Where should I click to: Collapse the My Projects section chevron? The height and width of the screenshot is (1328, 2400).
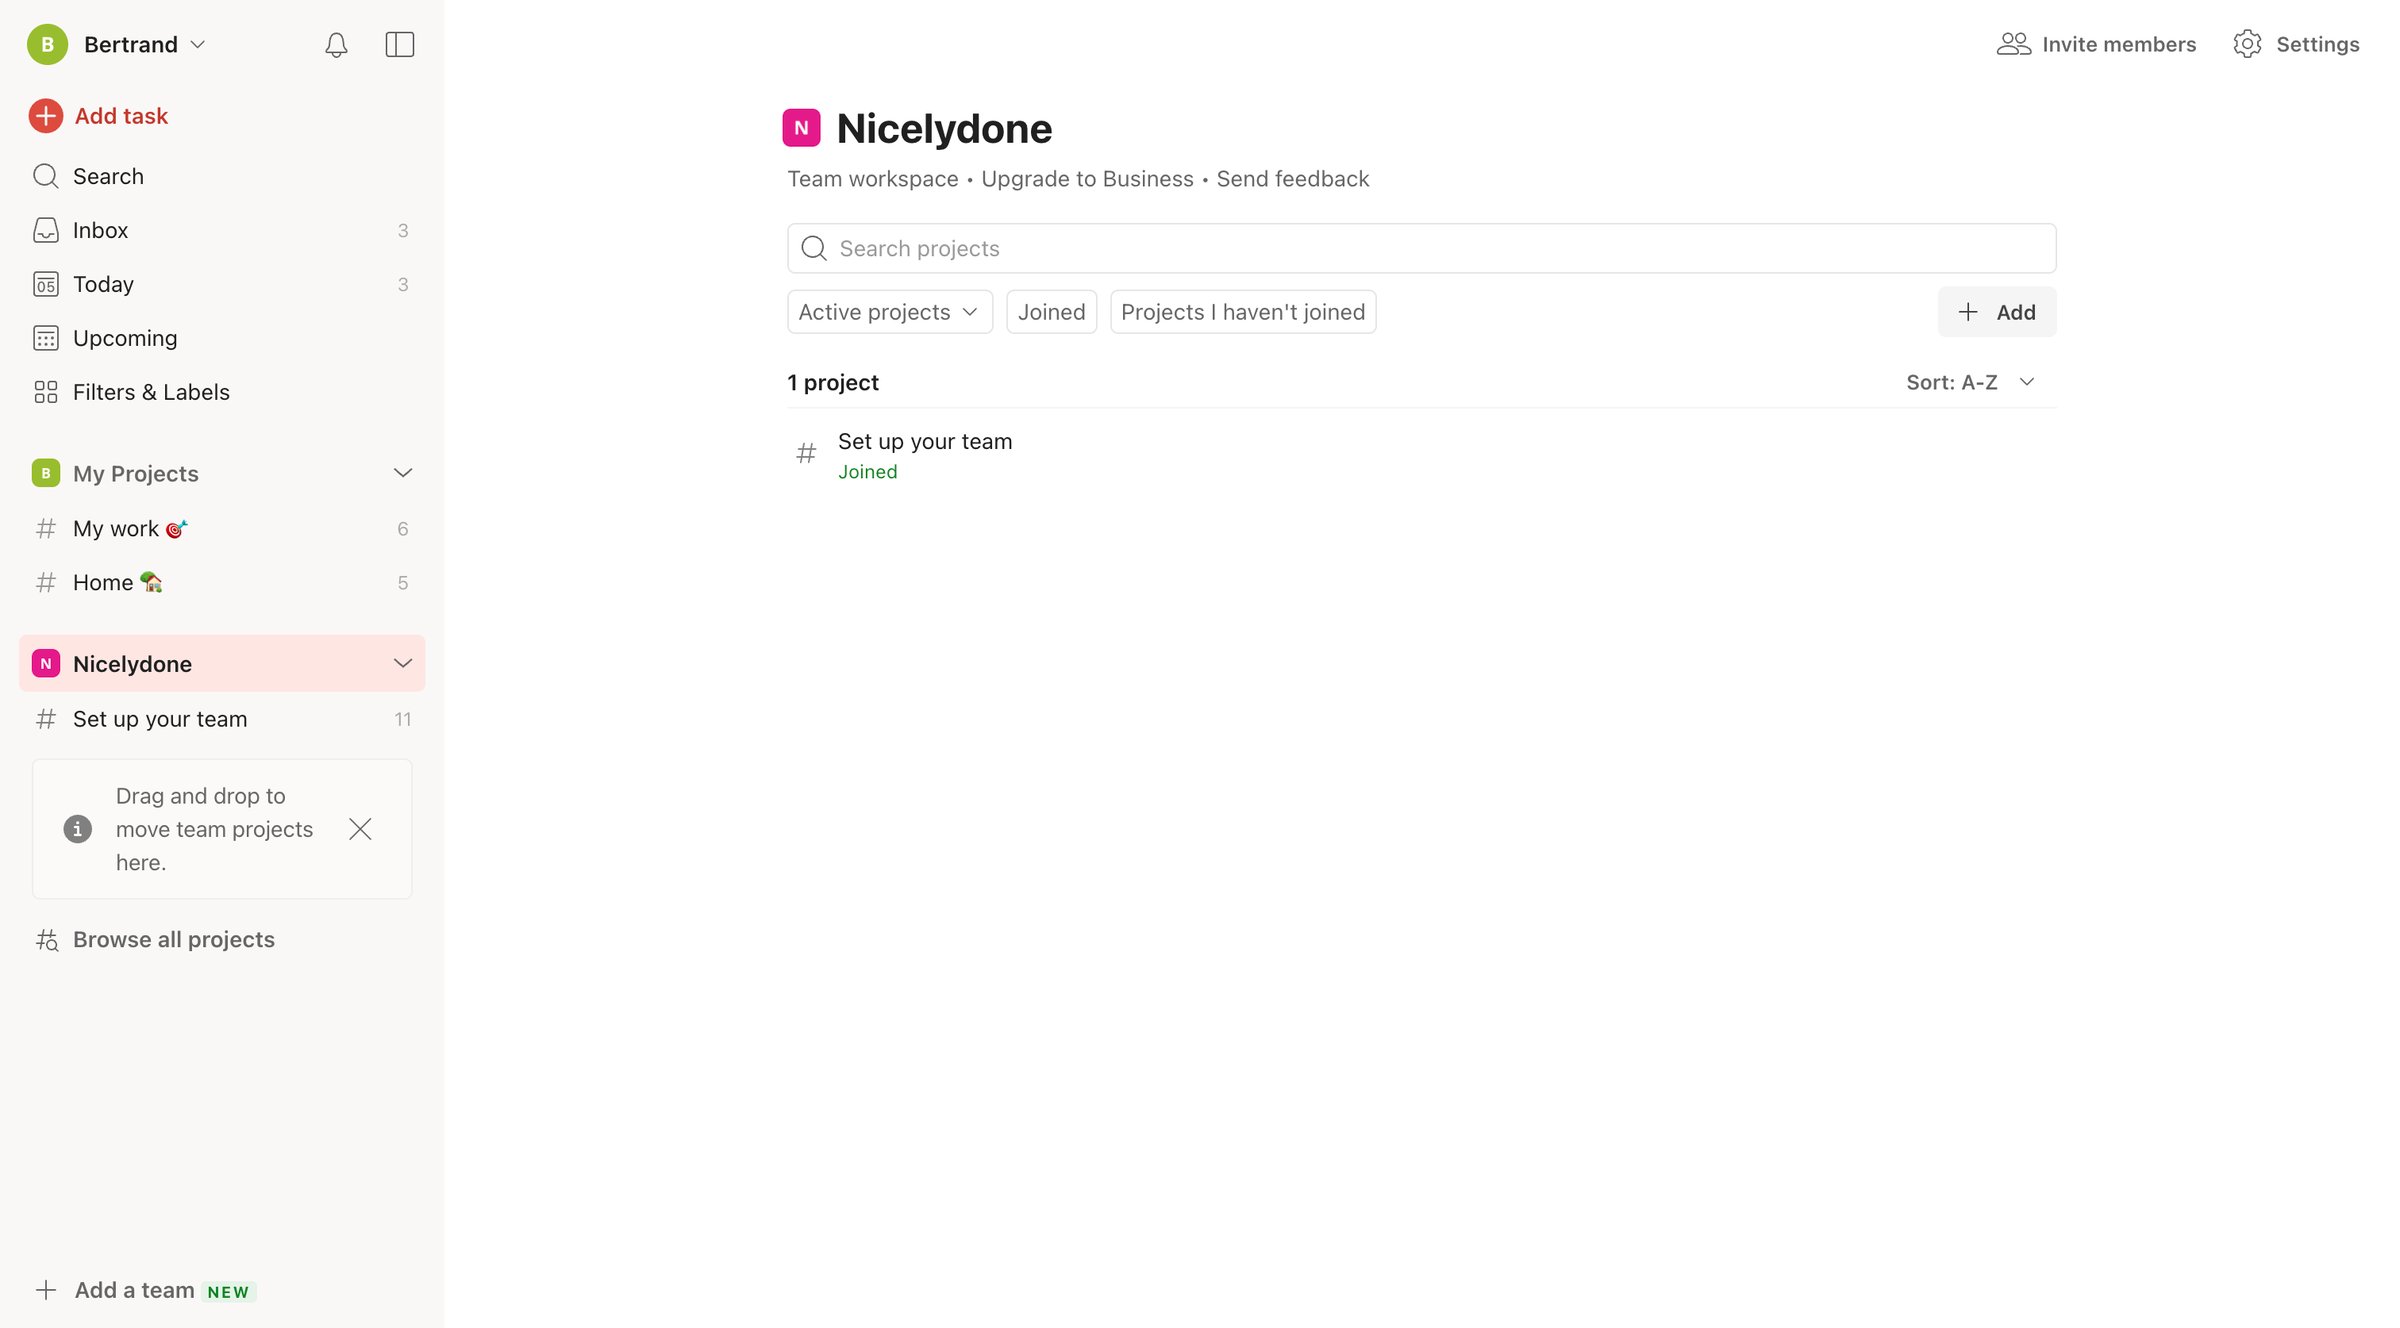[403, 473]
